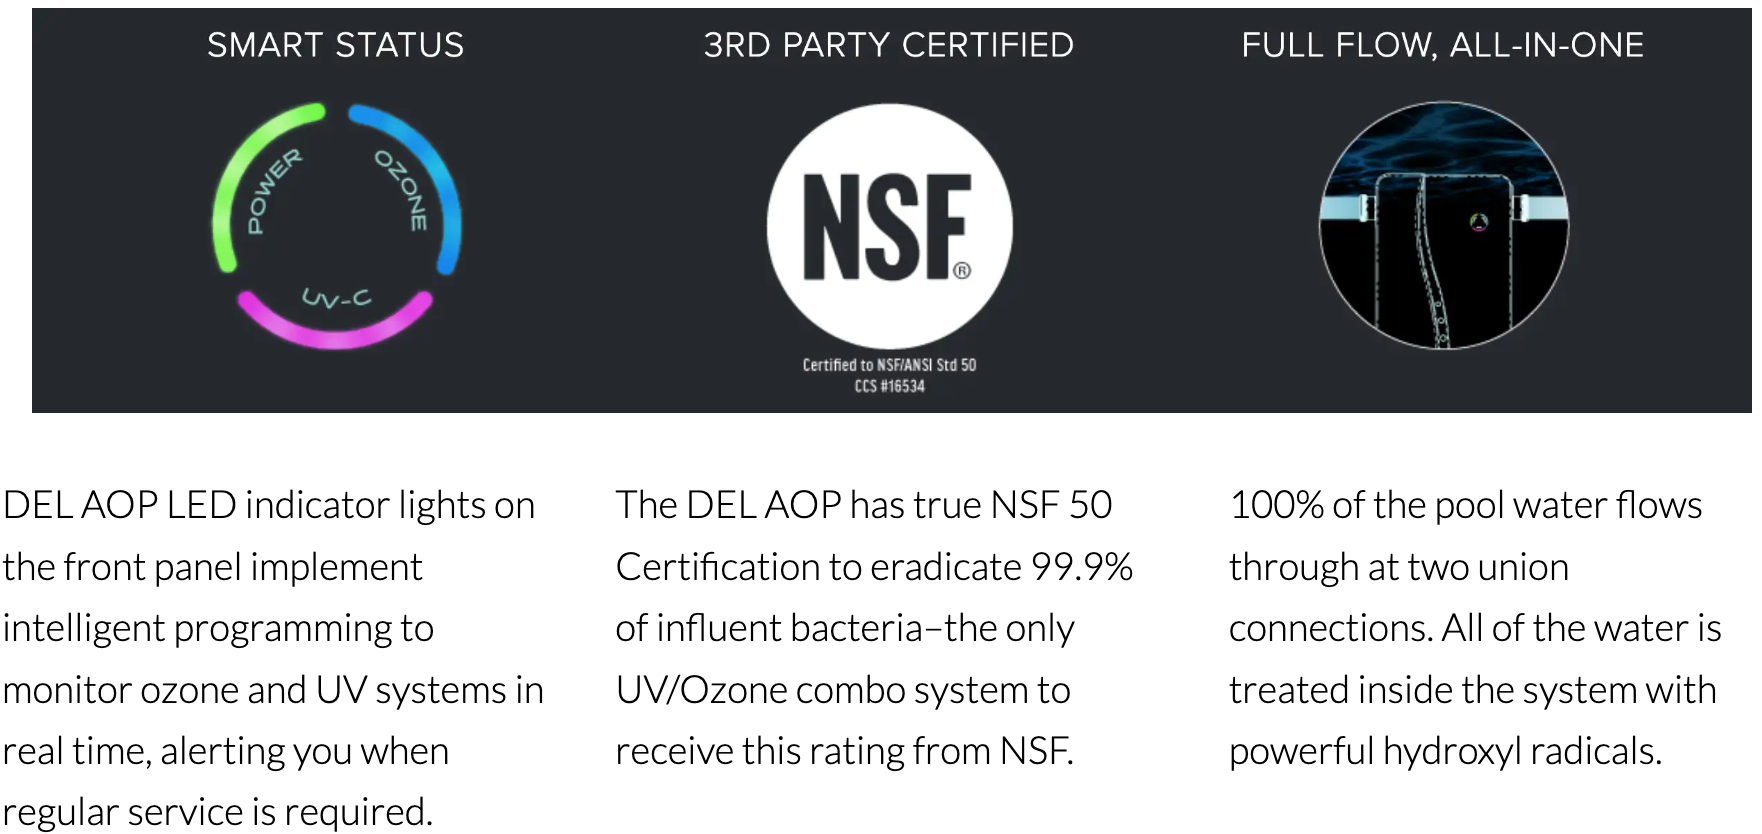Select the SMART STATUS heading
This screenshot has width=1762, height=834.
point(335,45)
